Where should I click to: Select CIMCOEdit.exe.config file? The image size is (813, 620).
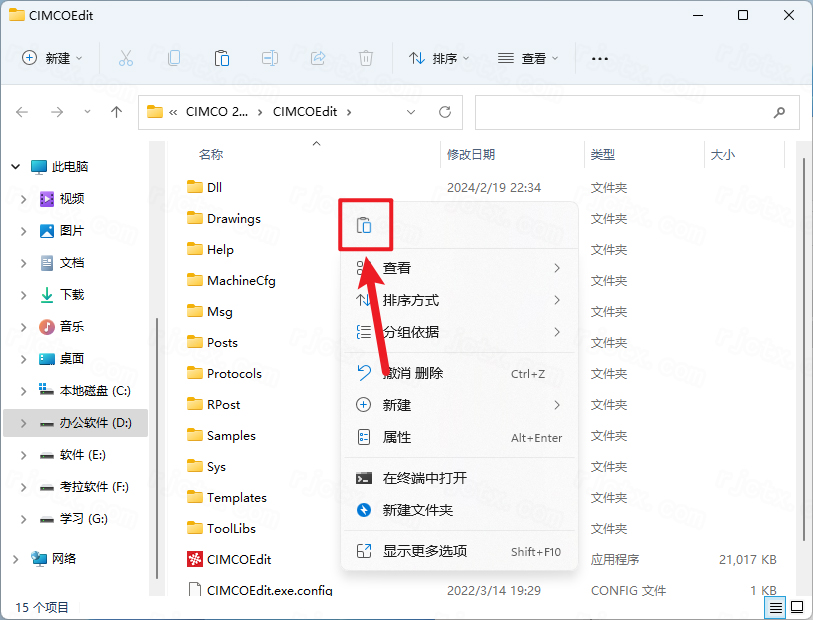[260, 590]
